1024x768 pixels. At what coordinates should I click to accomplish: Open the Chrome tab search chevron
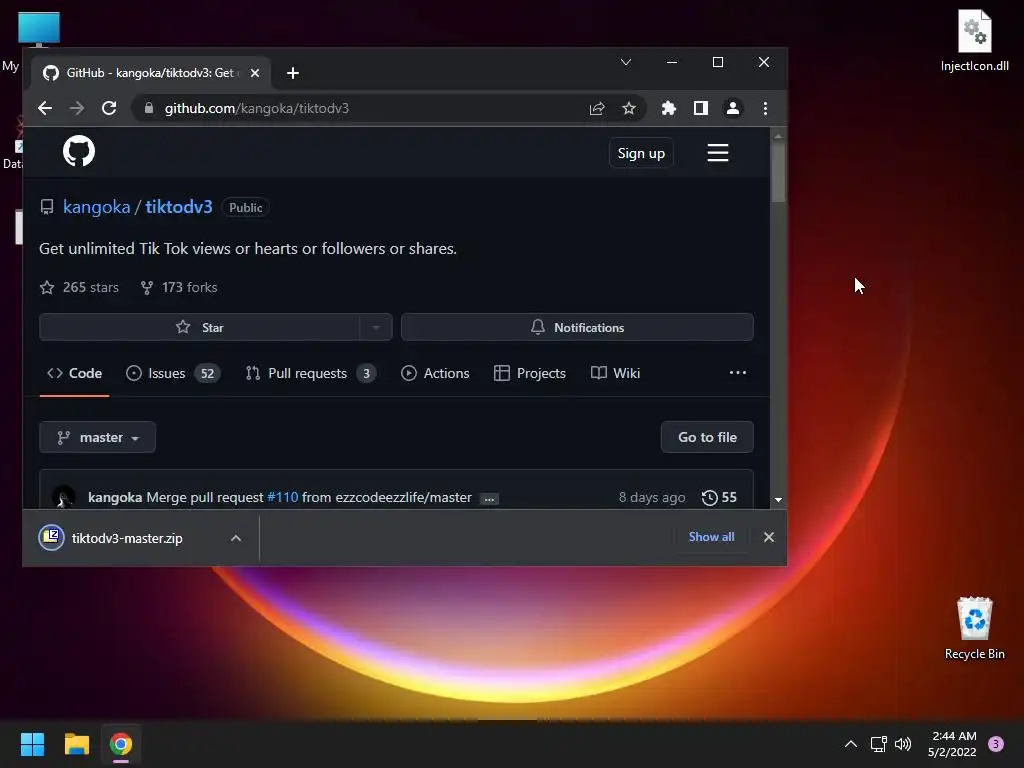point(626,62)
